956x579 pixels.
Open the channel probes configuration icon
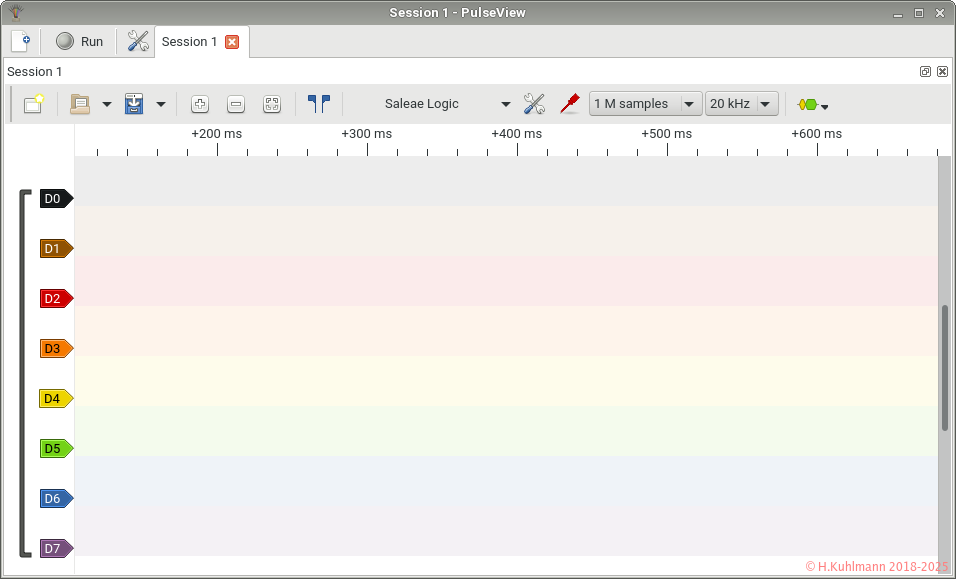click(569, 104)
